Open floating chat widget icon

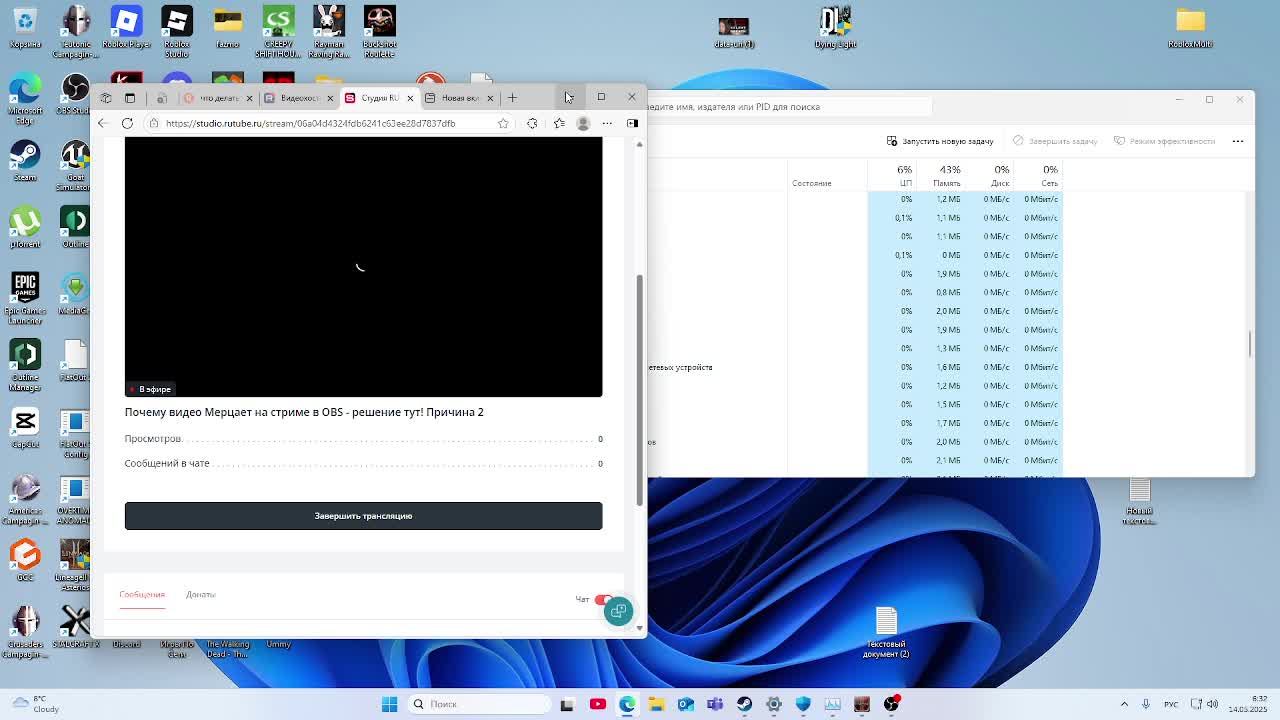(618, 611)
